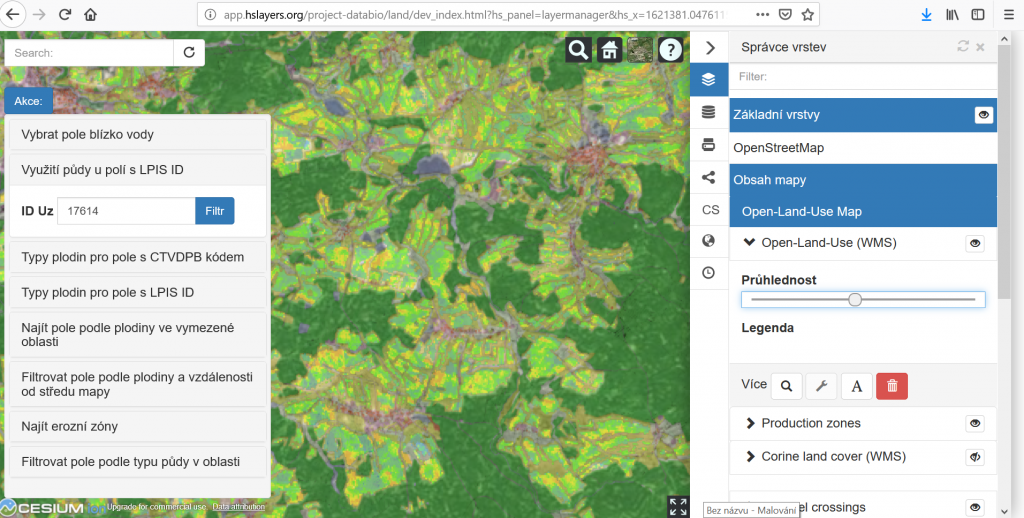1024x518 pixels.
Task: Reset map view with home icon
Action: coord(609,49)
